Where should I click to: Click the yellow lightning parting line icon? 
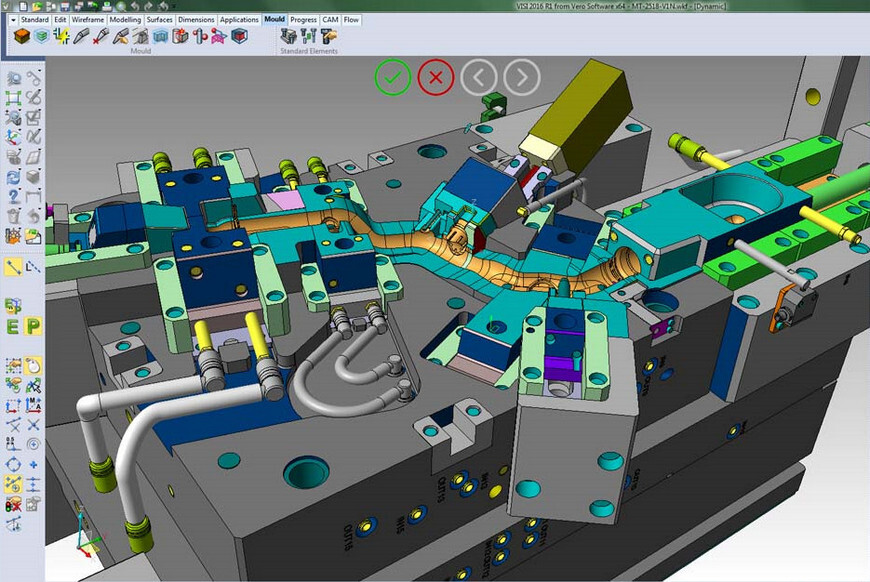pos(61,37)
